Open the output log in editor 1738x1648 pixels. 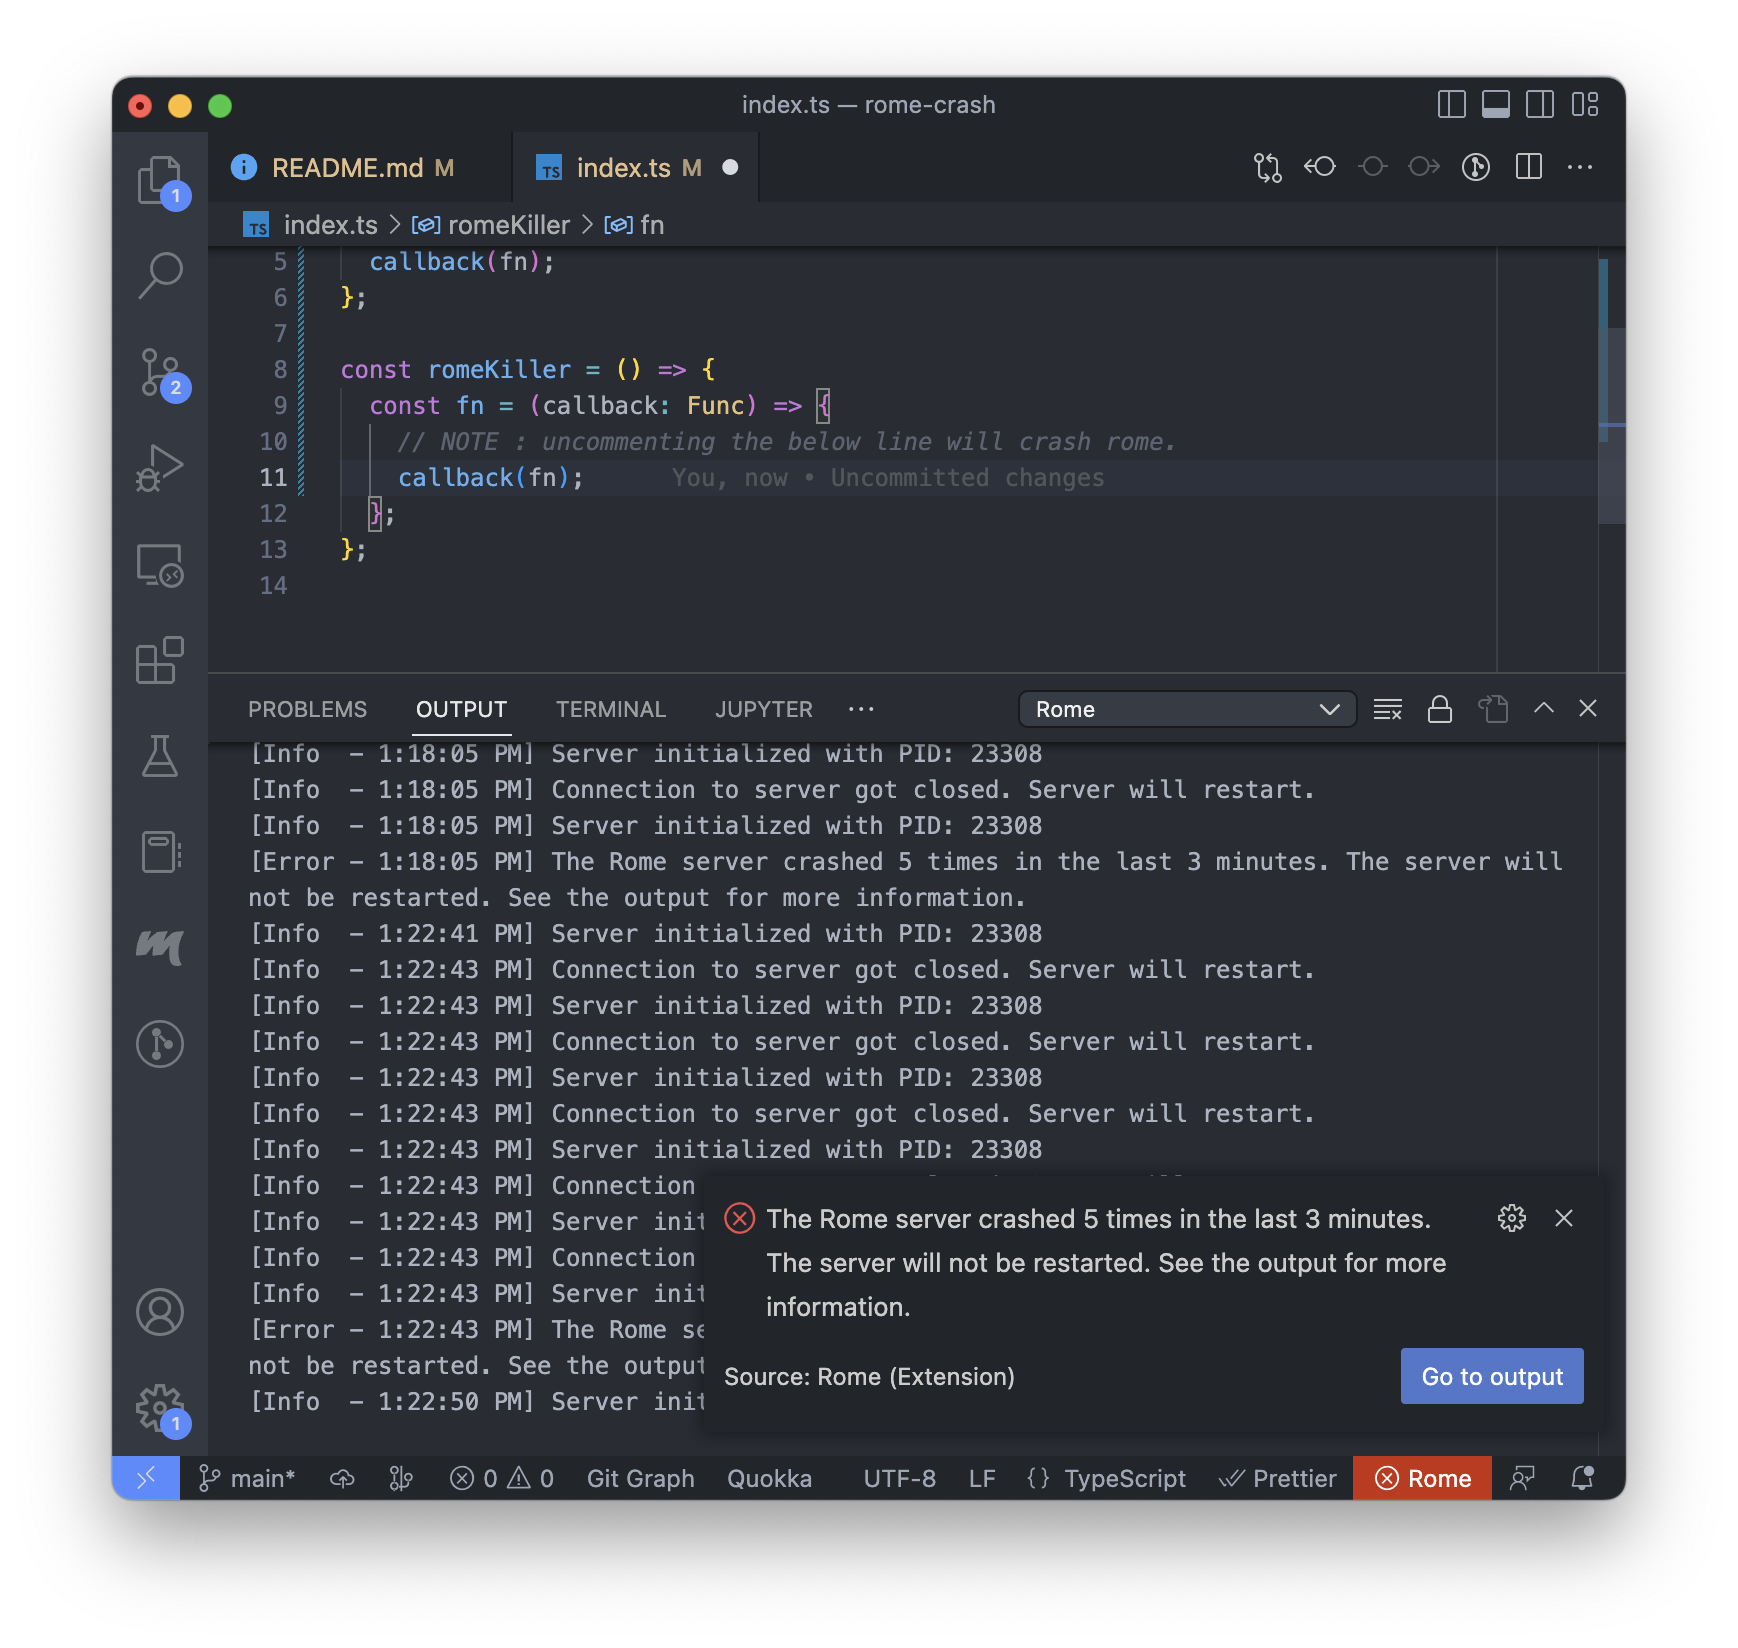[1493, 709]
